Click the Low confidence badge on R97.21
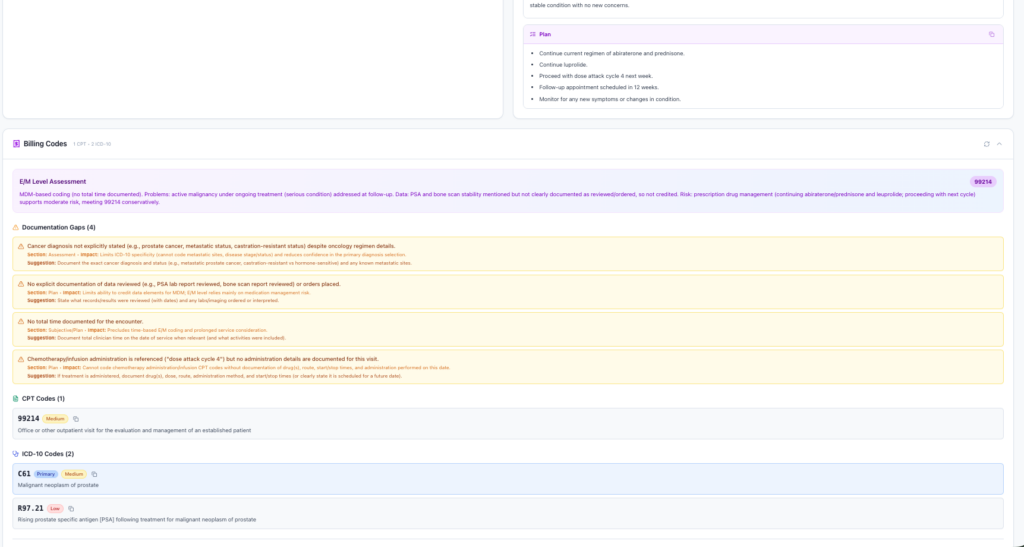Screen dimensions: 1024x547 pyautogui.click(x=55, y=509)
